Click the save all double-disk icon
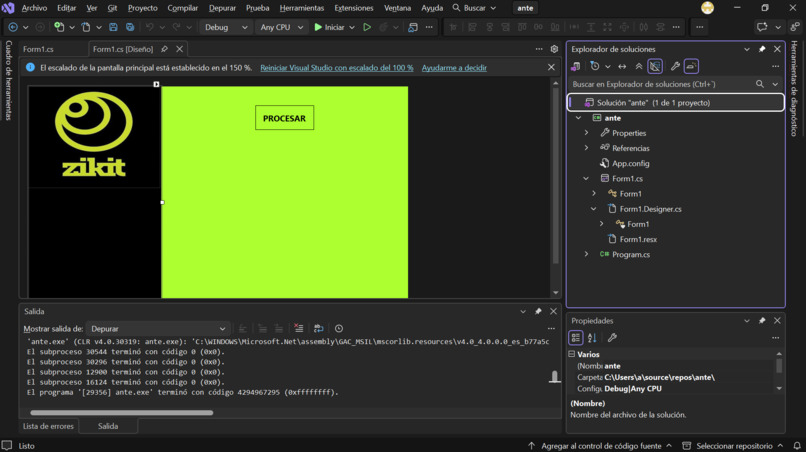 pos(130,27)
